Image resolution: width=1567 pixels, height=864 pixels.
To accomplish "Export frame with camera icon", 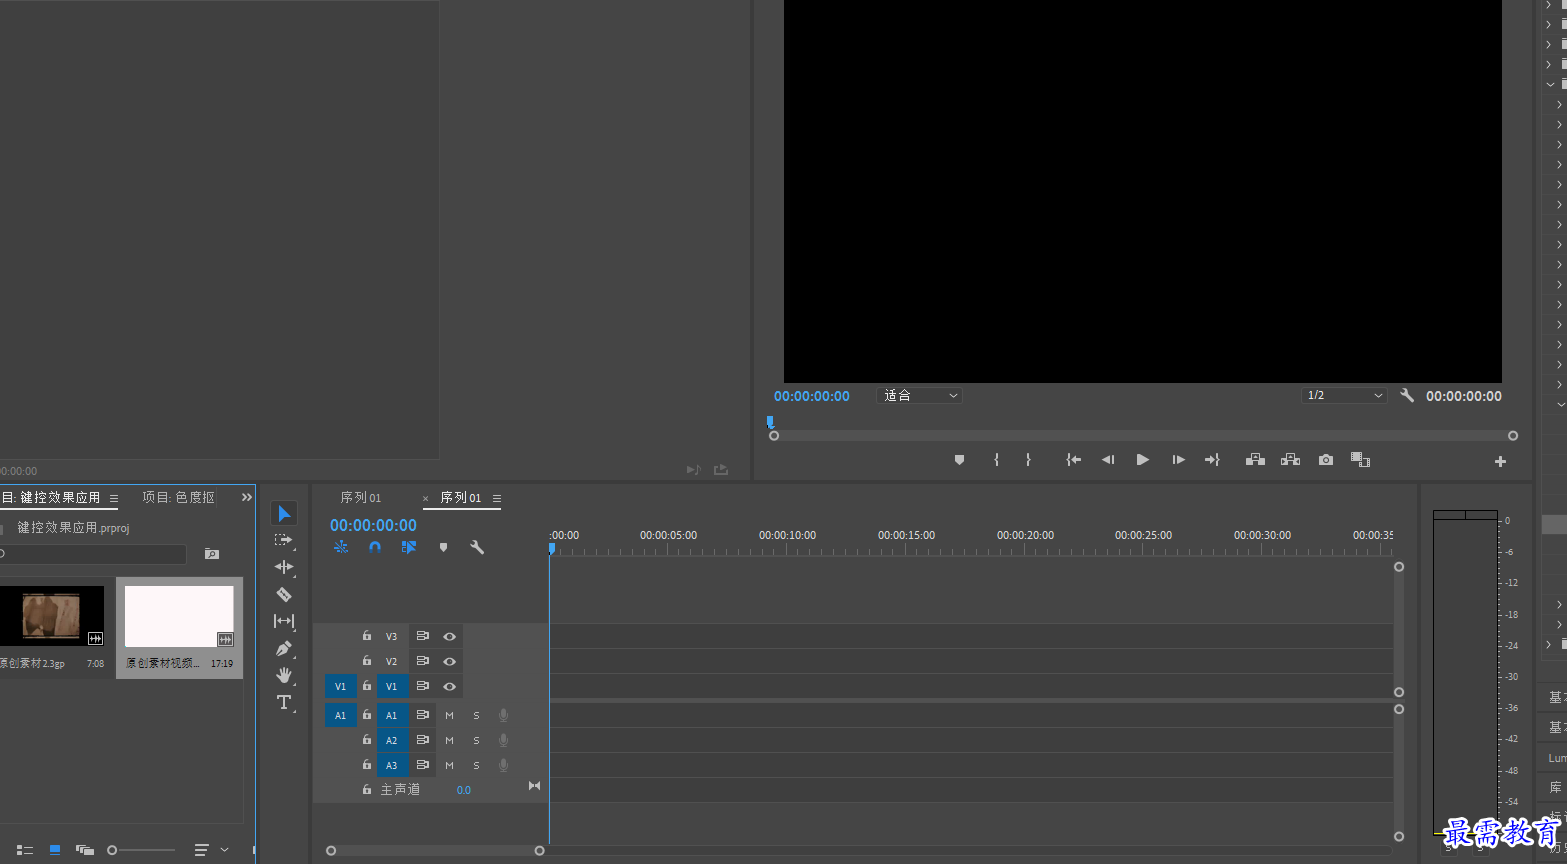I will tap(1326, 460).
